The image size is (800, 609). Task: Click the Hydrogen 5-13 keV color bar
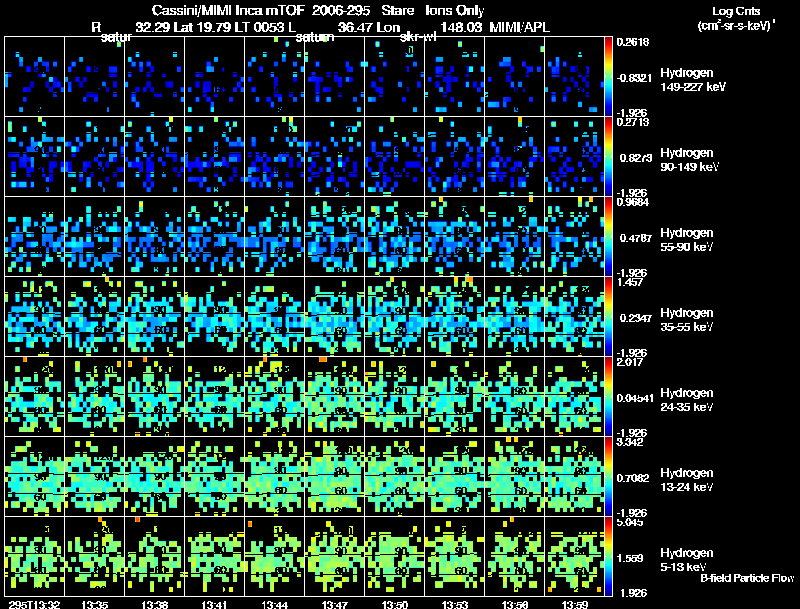[608, 556]
